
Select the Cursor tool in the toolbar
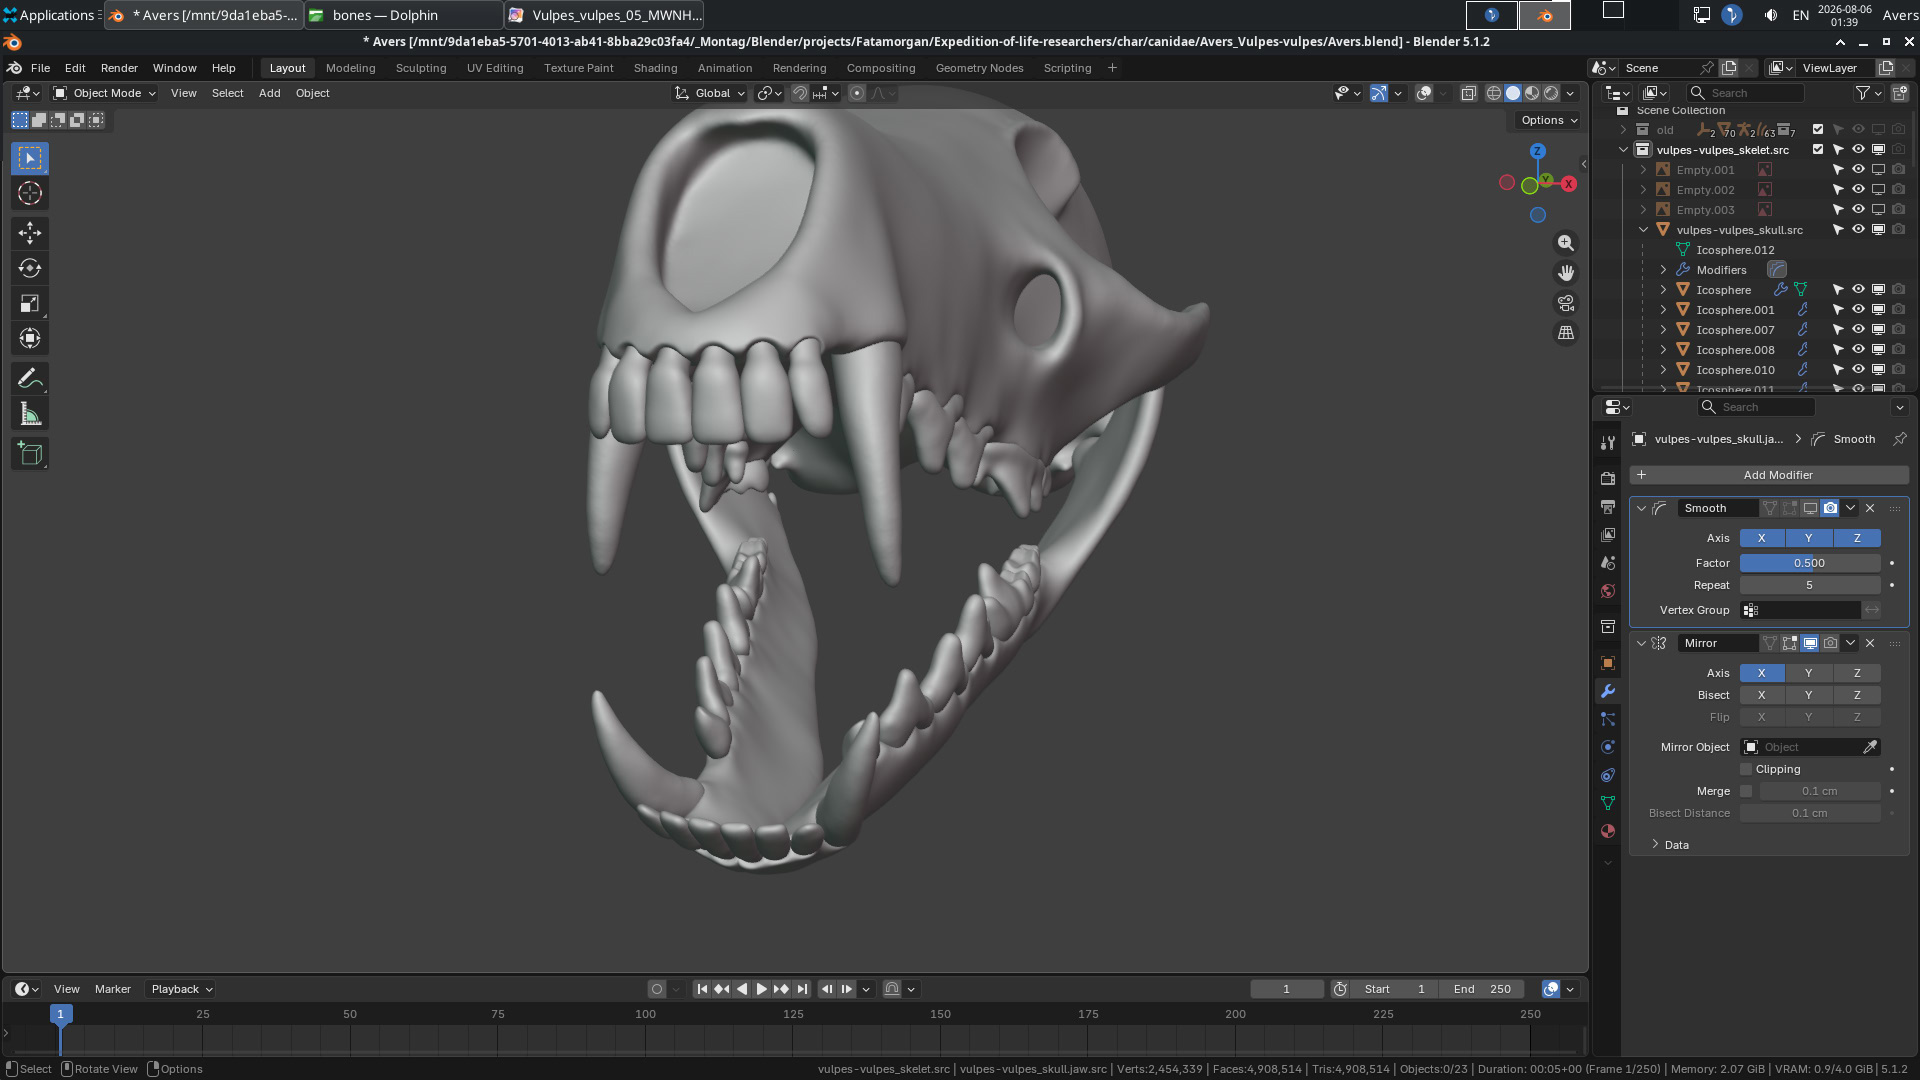point(30,193)
